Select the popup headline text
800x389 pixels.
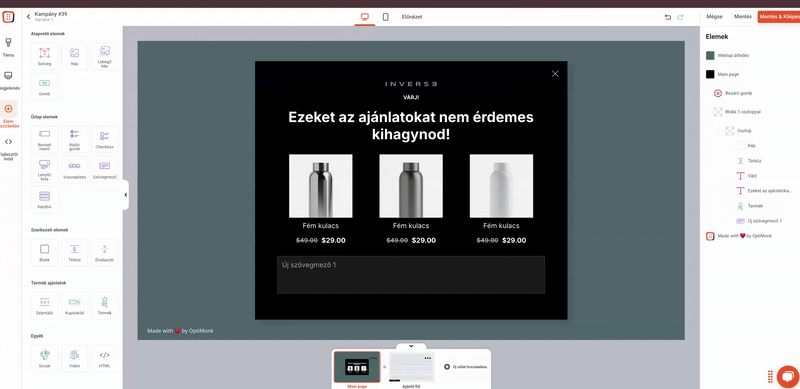click(411, 126)
